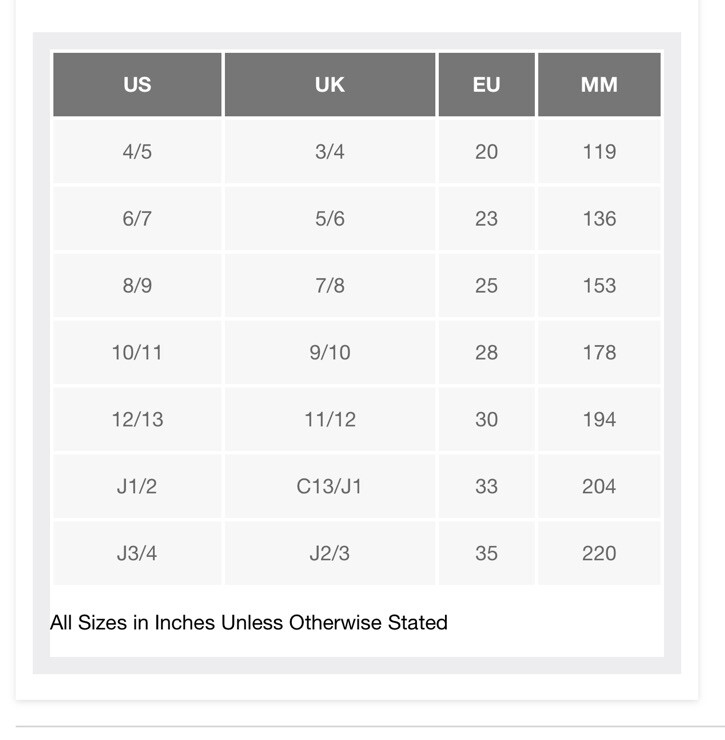Select UK size C13/J1 cell
This screenshot has height=740, width=725.
330,486
